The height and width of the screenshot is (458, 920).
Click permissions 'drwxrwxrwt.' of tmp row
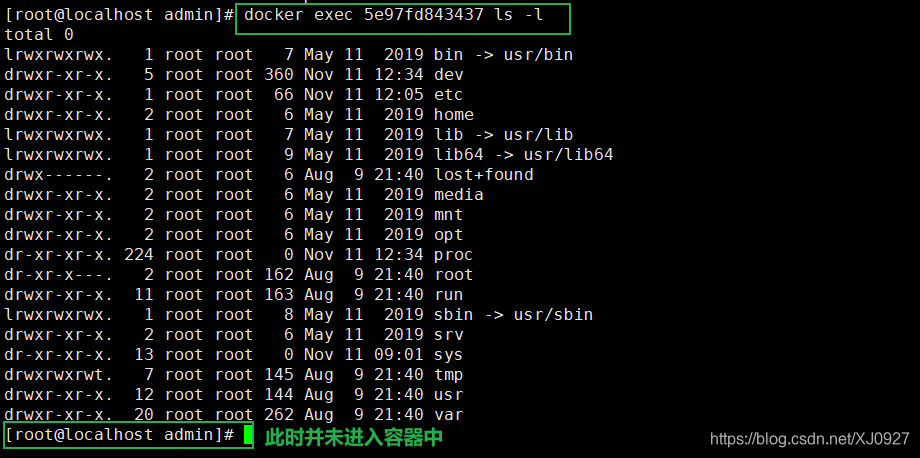(58, 375)
